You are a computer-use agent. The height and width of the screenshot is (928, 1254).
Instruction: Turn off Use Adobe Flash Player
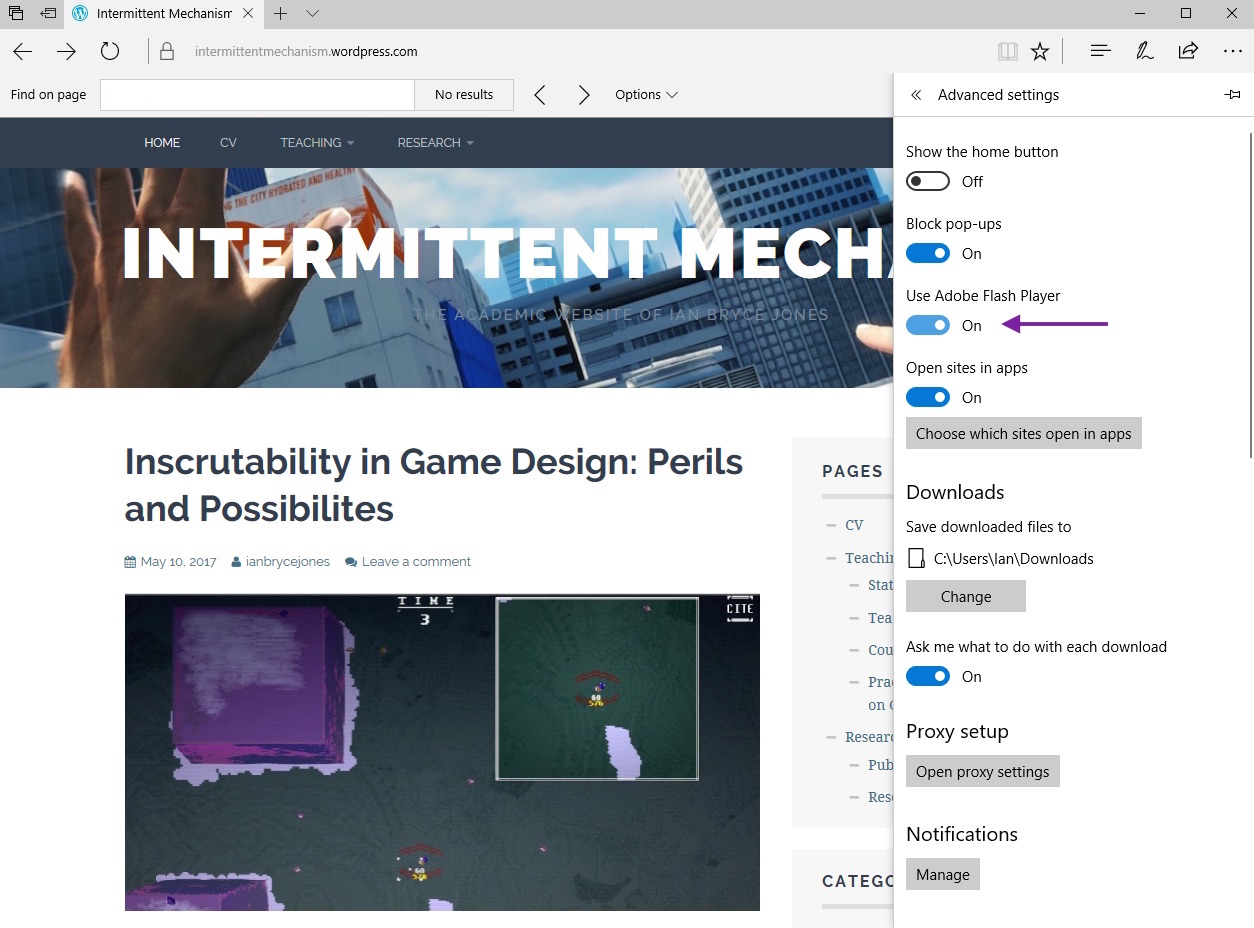pos(928,326)
